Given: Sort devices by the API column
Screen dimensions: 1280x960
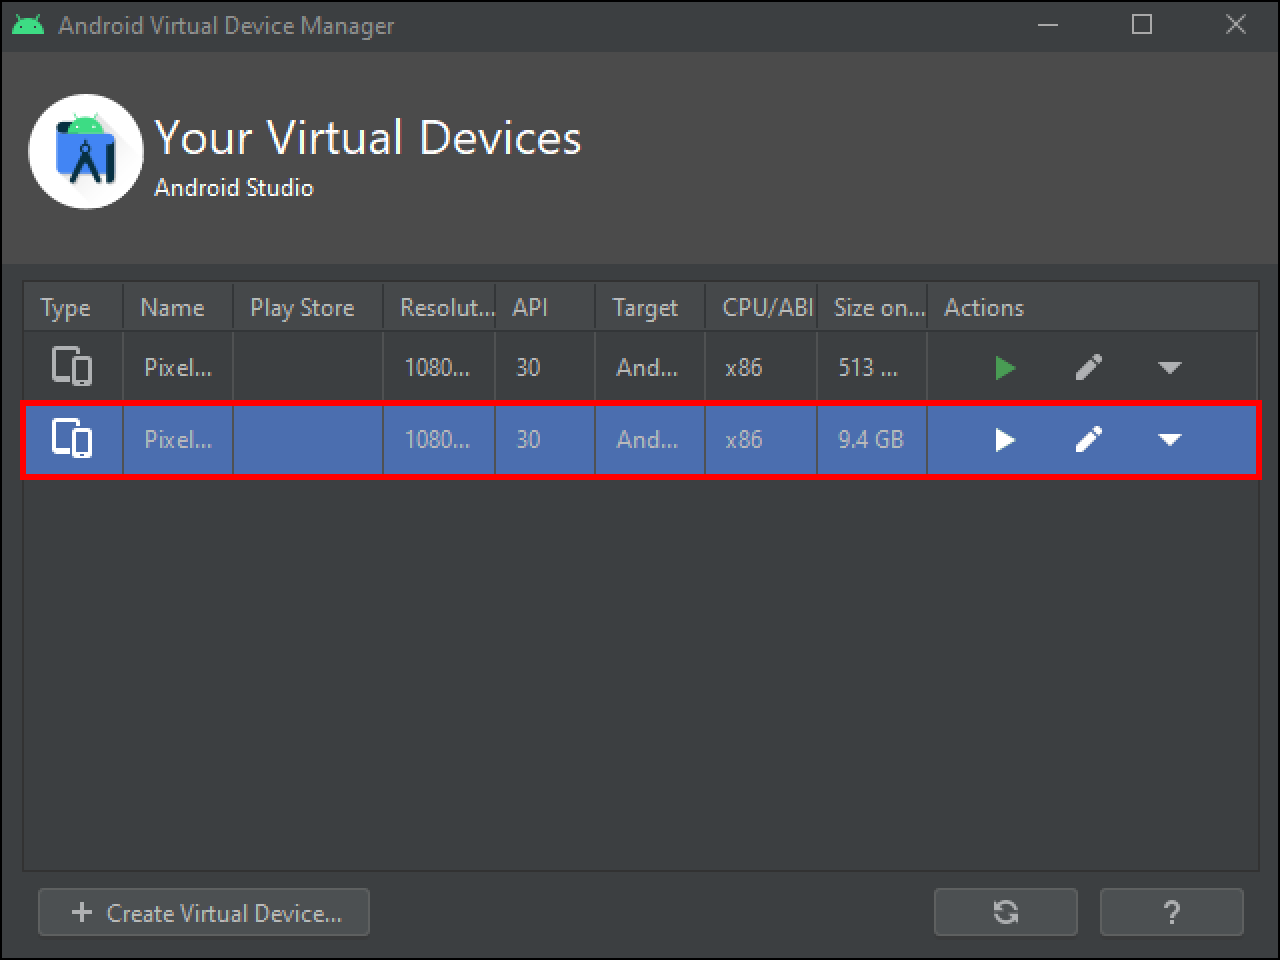Looking at the screenshot, I should click(528, 307).
